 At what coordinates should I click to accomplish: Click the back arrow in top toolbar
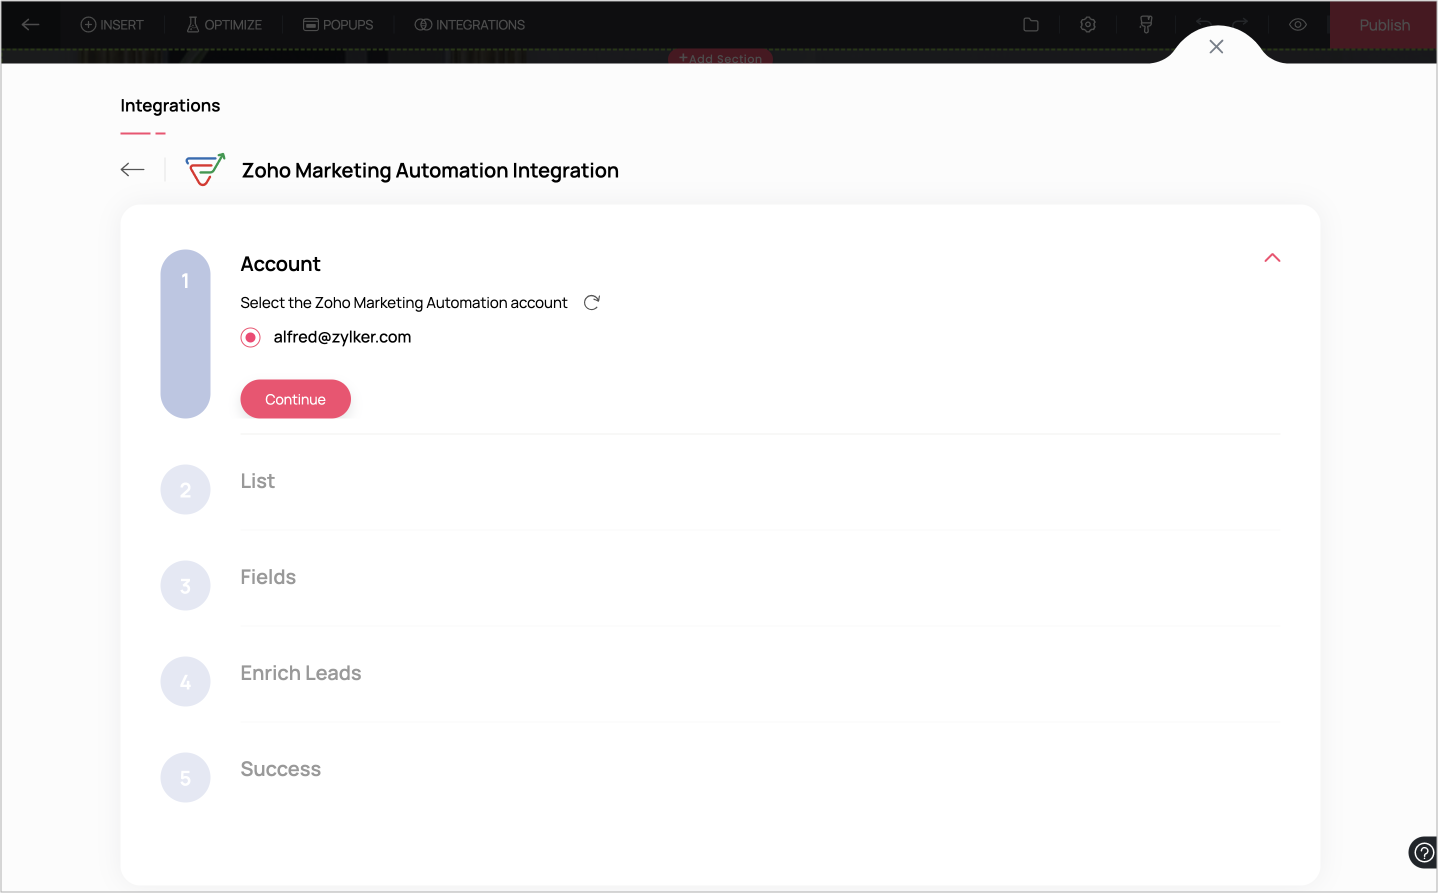31,25
